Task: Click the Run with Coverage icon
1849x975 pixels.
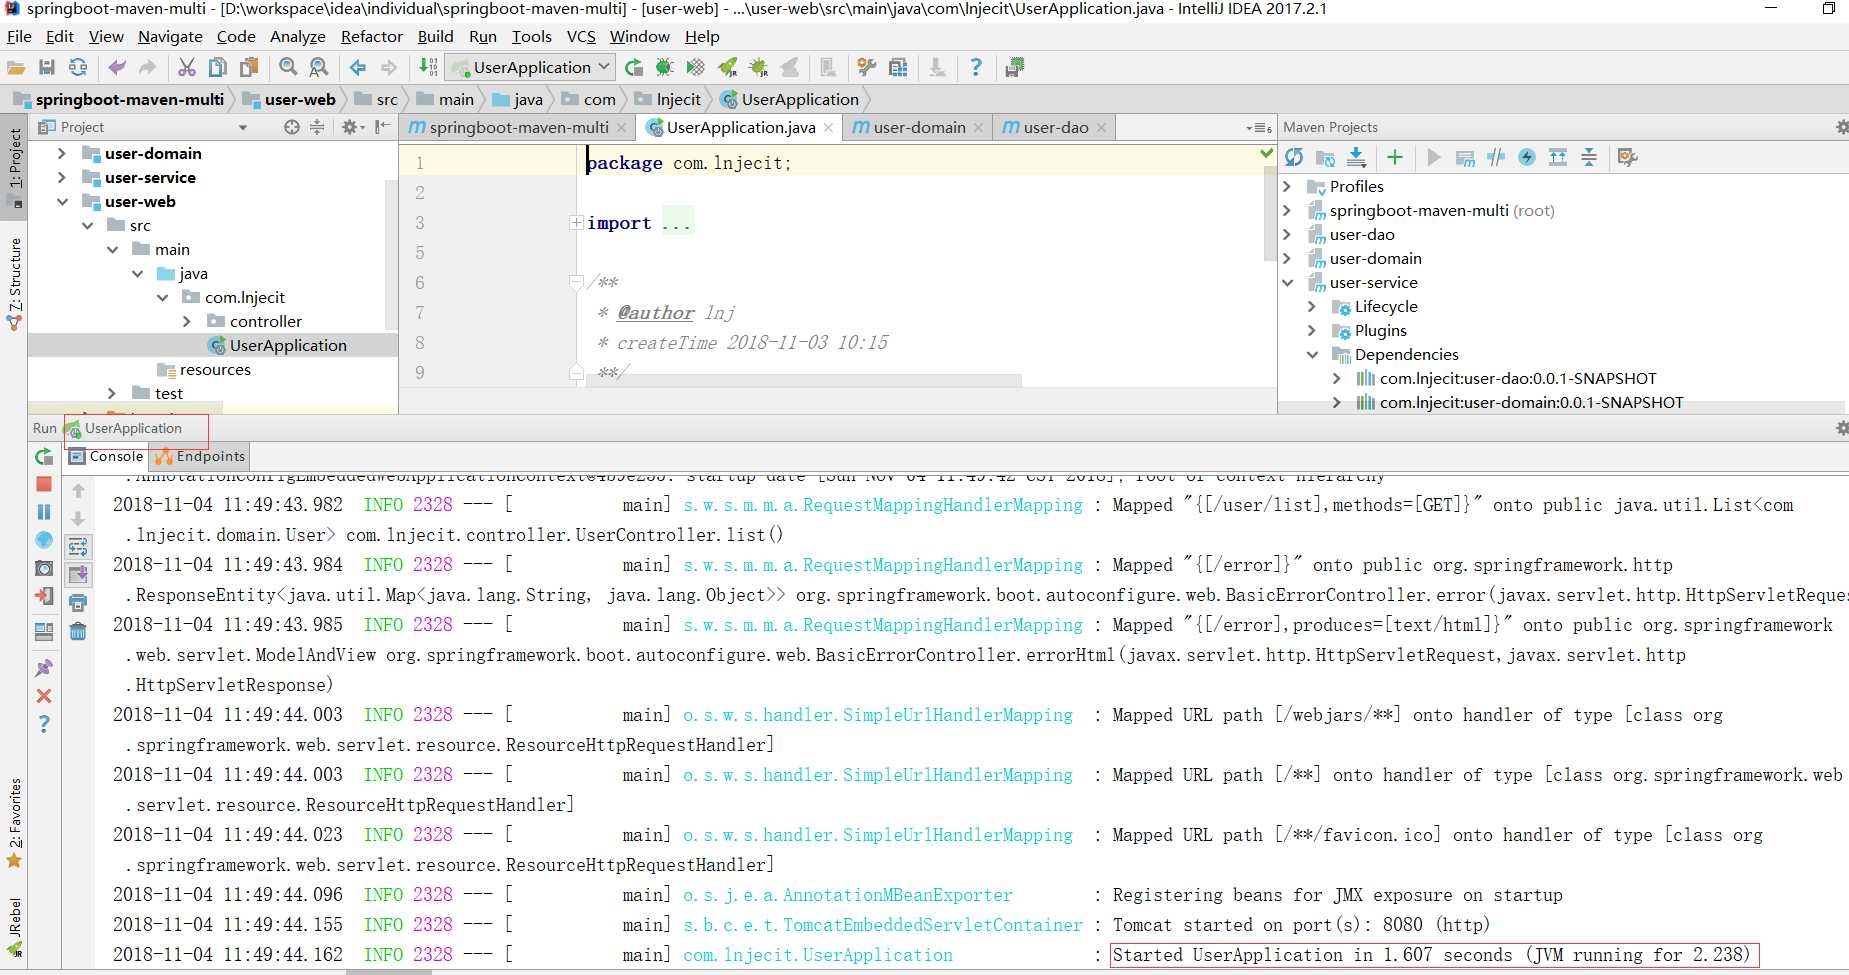Action: [x=695, y=67]
